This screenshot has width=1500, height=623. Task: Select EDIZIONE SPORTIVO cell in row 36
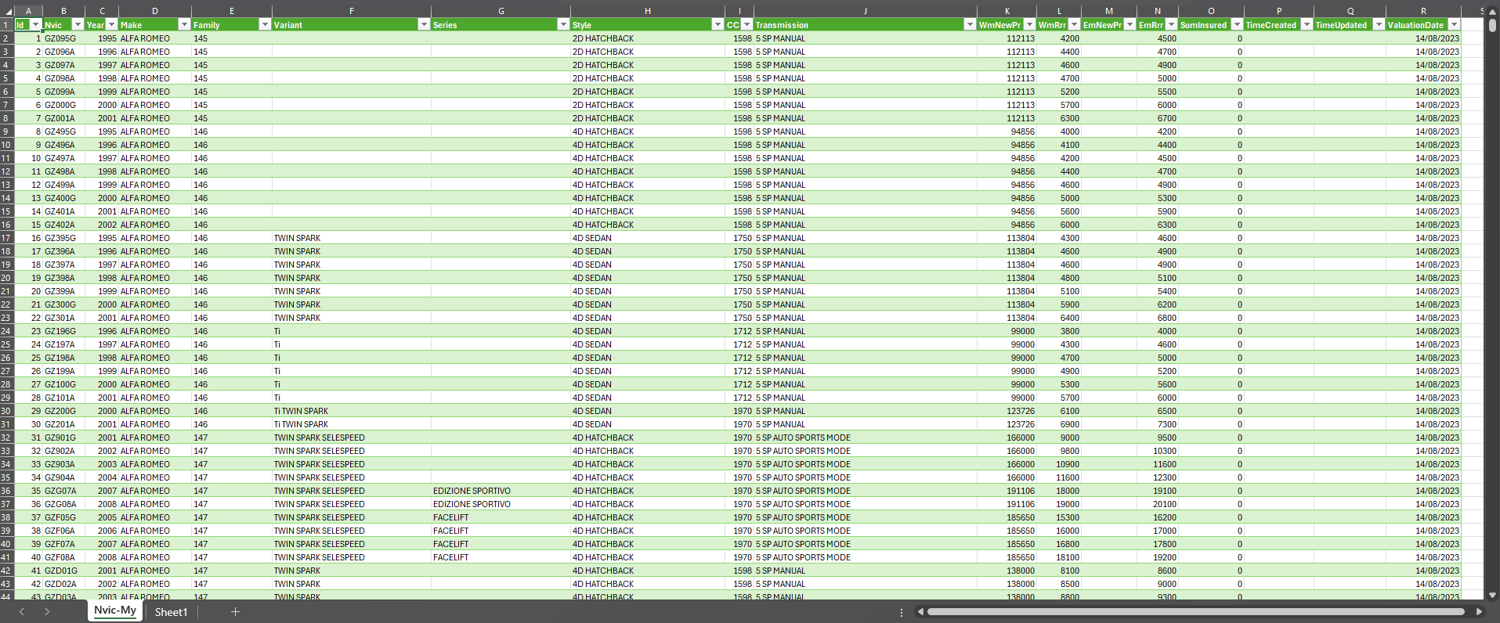point(501,491)
